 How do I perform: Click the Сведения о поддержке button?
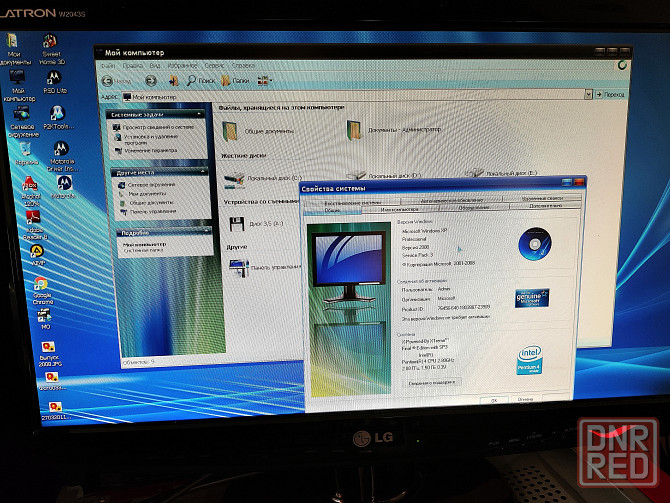[x=432, y=382]
